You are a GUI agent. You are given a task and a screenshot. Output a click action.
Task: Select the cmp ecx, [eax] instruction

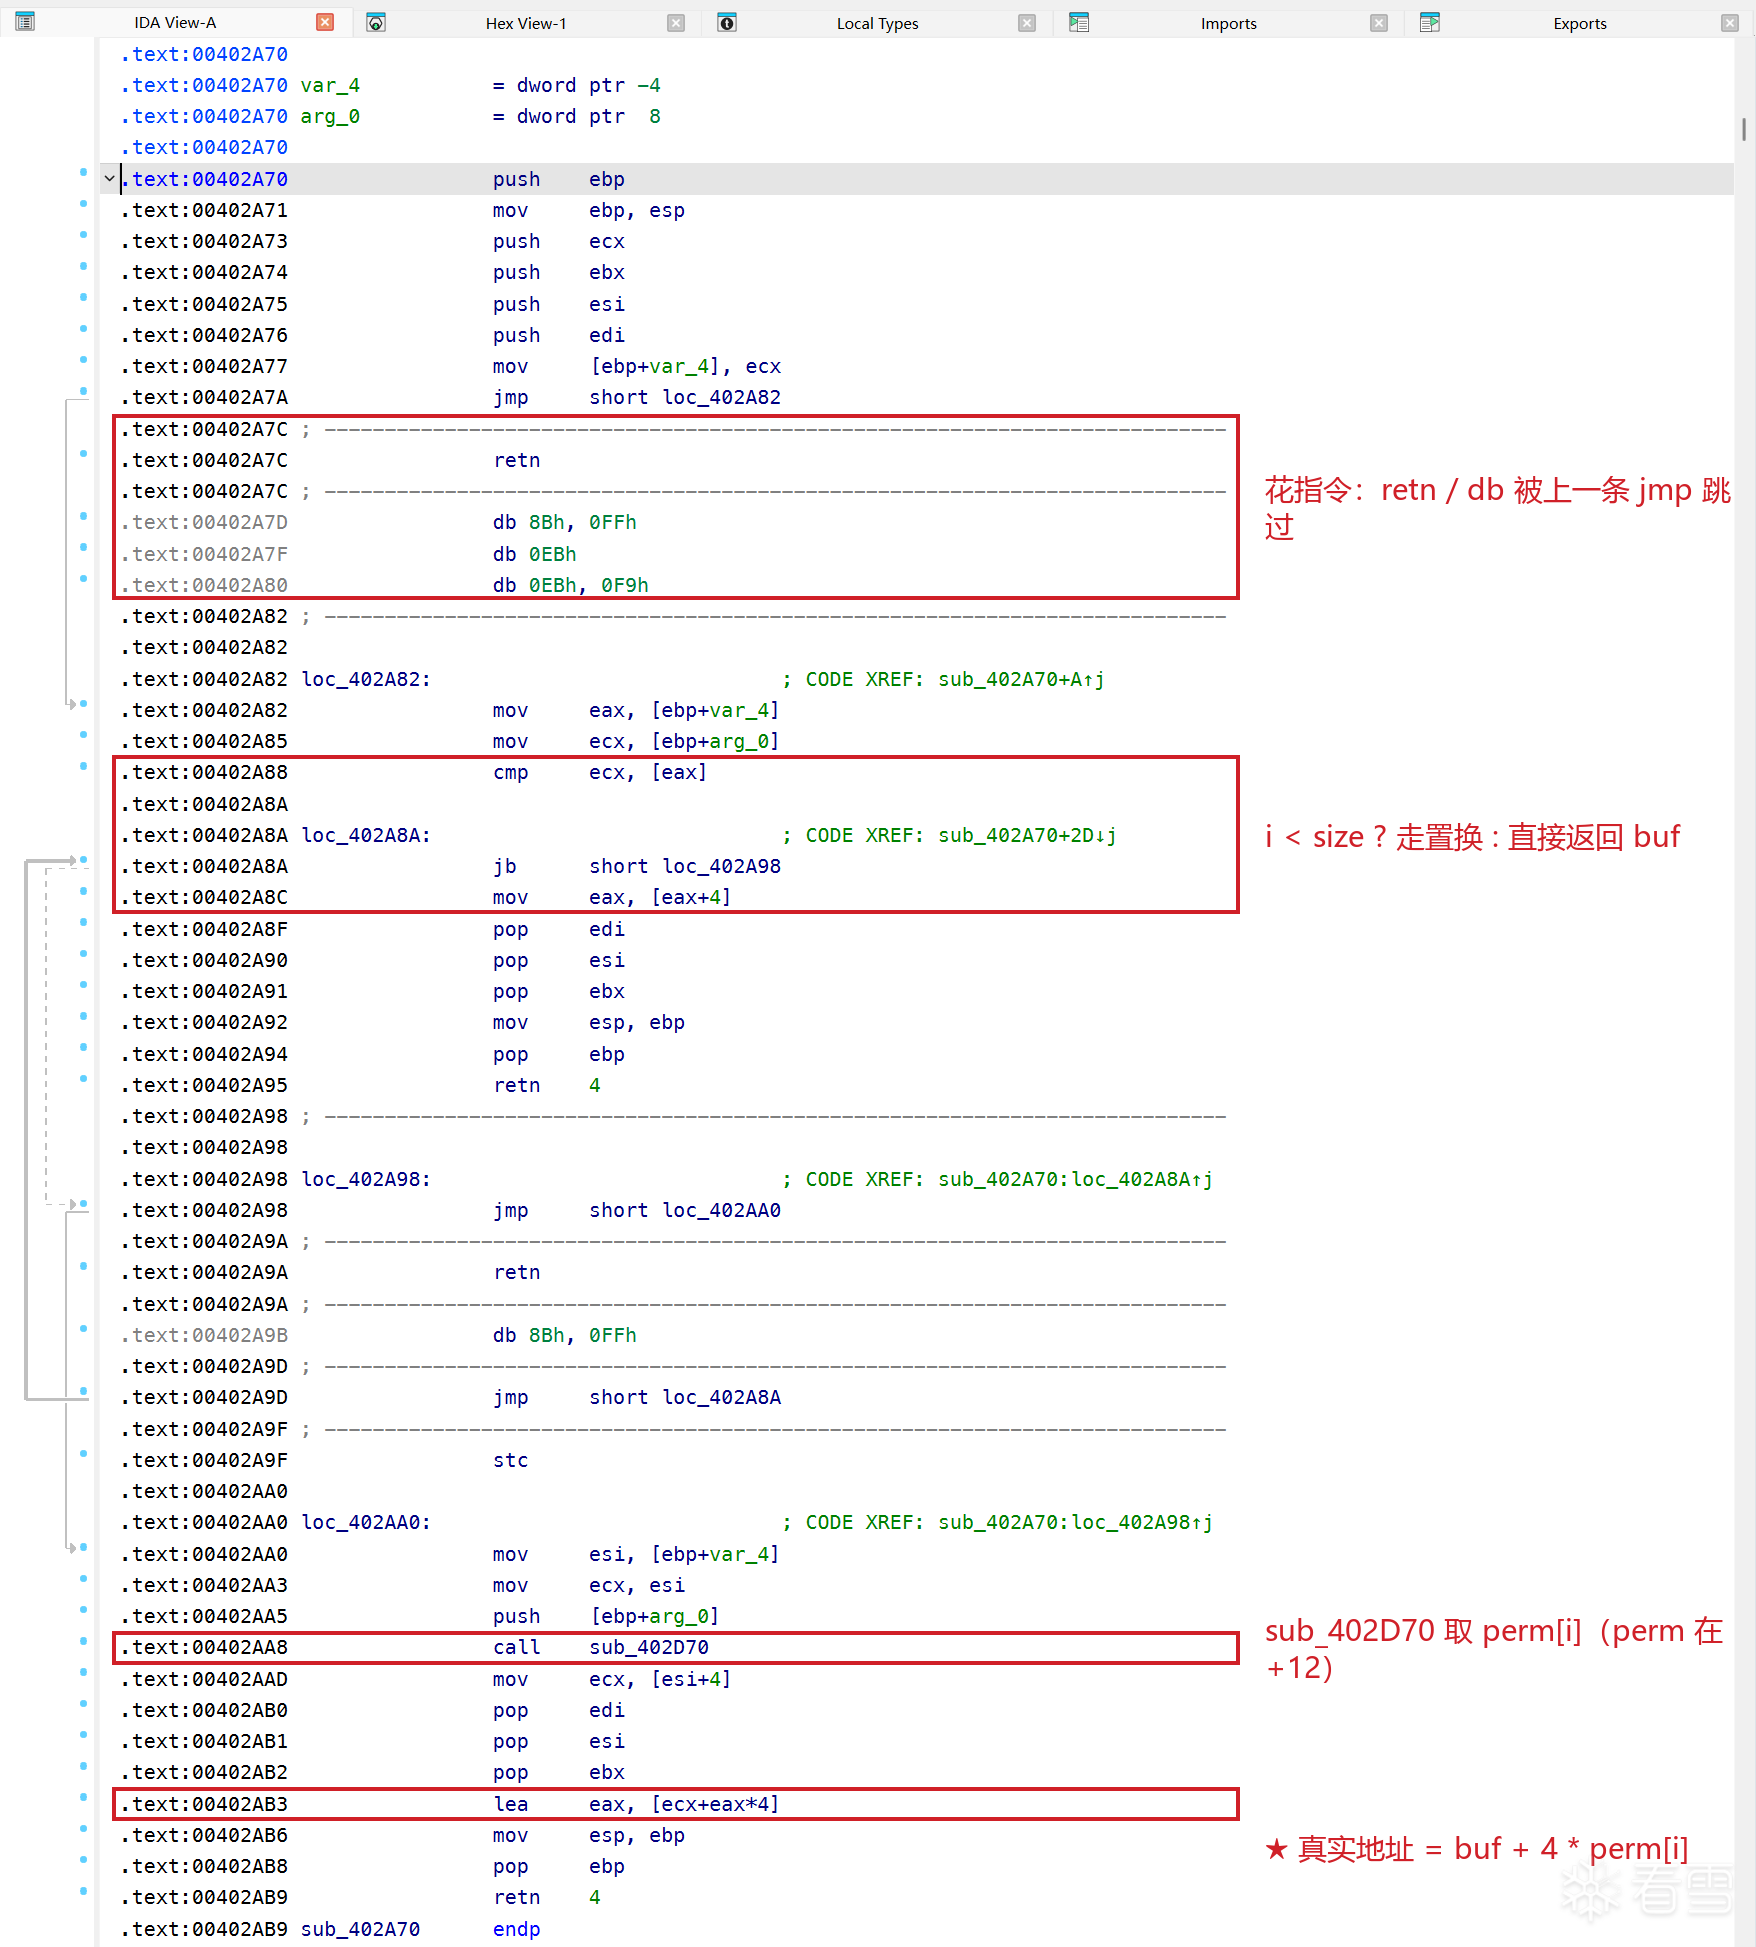[600, 773]
